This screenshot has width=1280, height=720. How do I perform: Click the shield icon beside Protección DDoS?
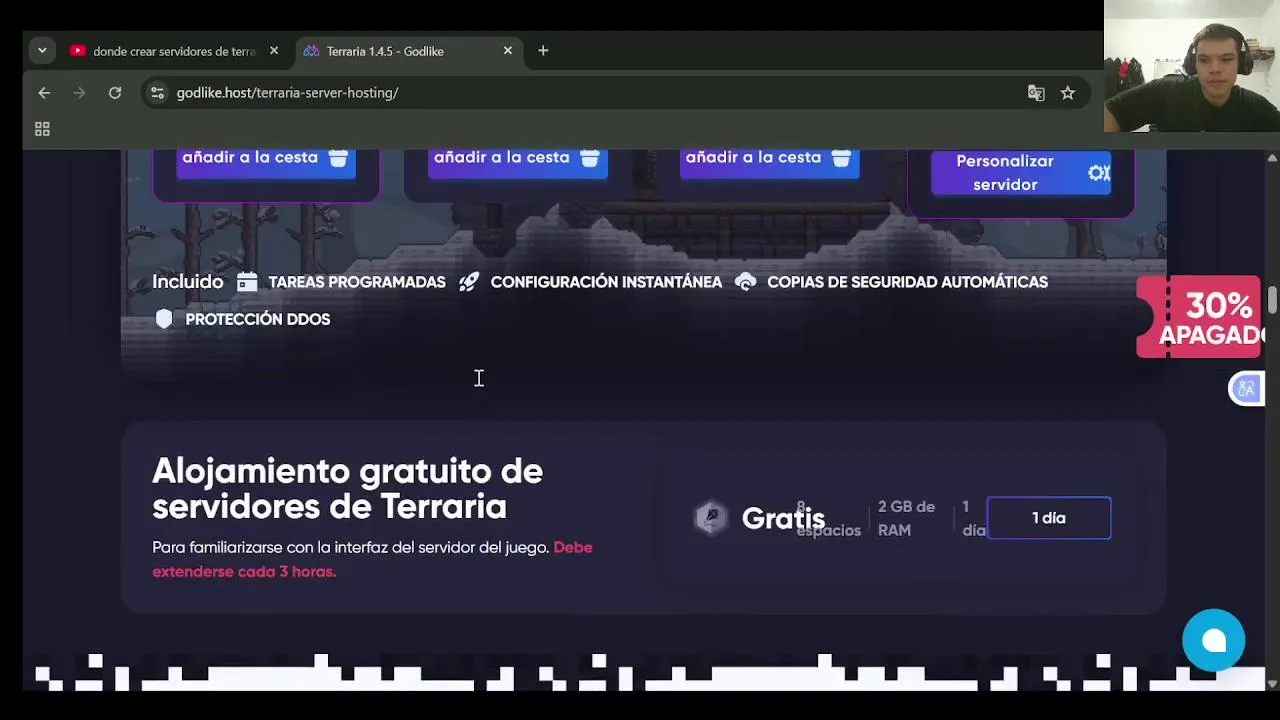(164, 319)
